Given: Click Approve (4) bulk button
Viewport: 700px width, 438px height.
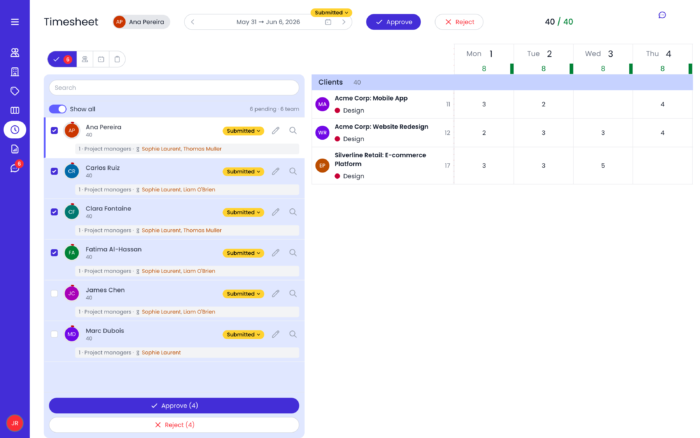Looking at the screenshot, I should click(174, 405).
